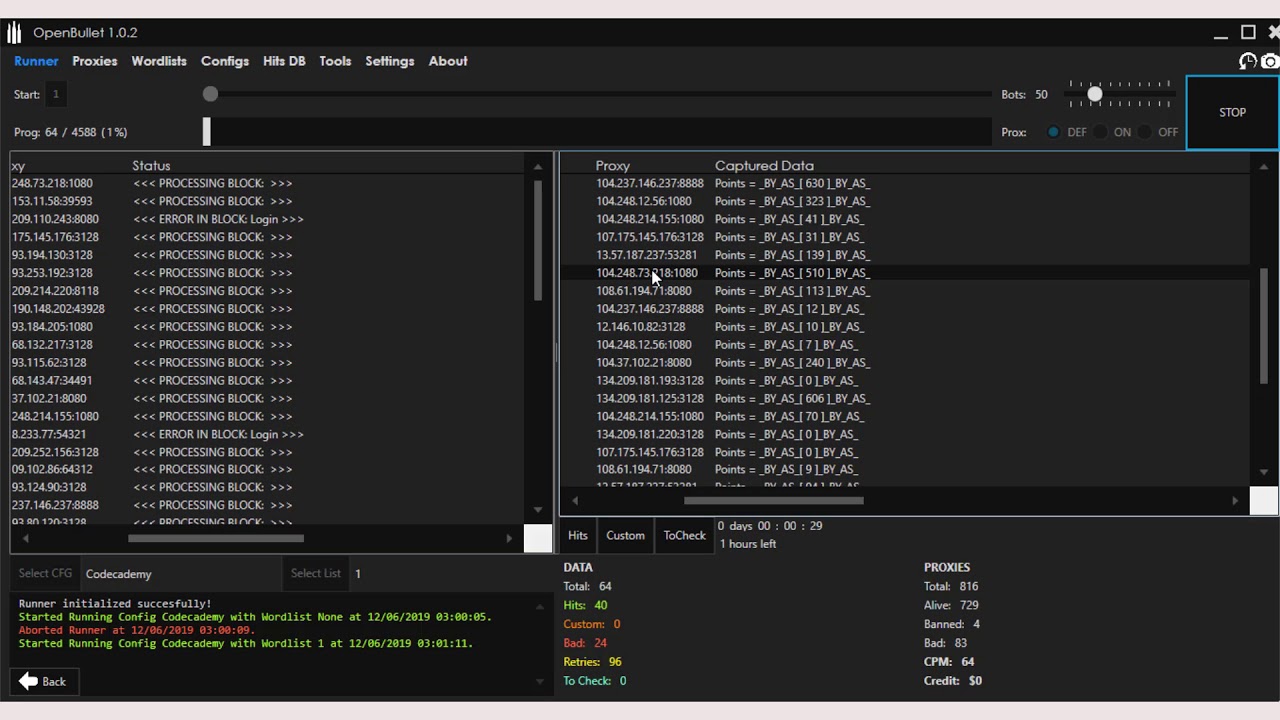Switch to the Custom tab
Image resolution: width=1280 pixels, height=720 pixels.
tap(625, 535)
